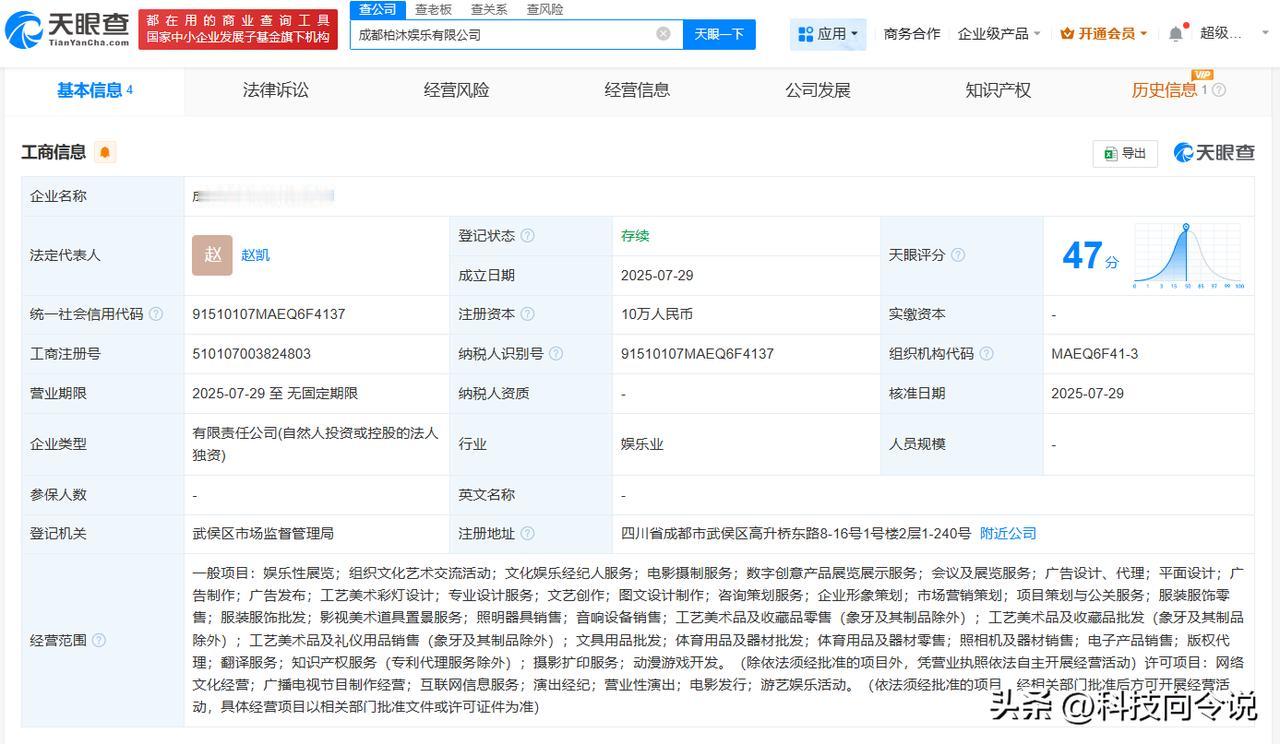Click the 天眼一下 search button
Viewport: 1280px width, 744px height.
click(x=719, y=34)
